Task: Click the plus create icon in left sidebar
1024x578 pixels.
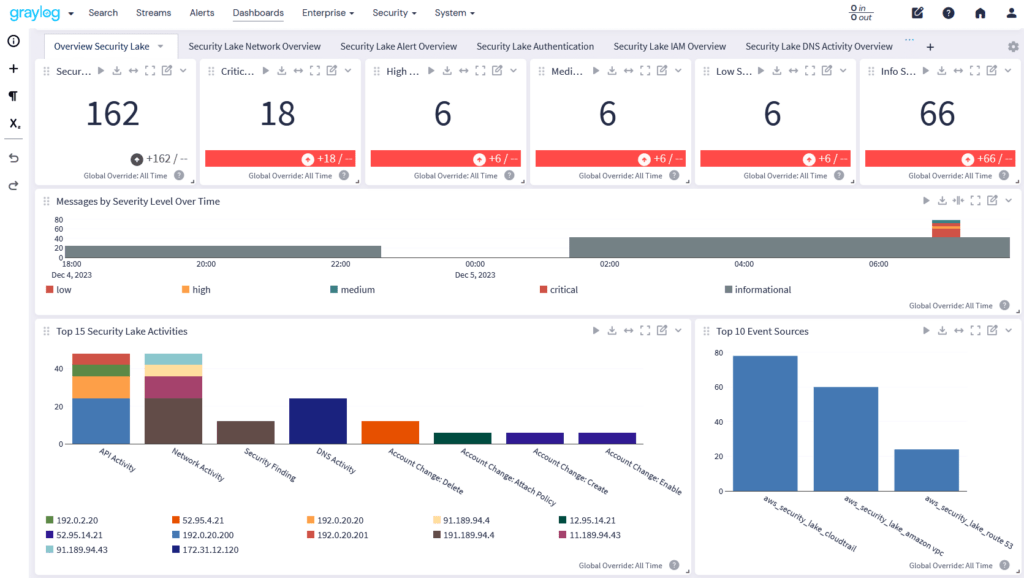Action: click(x=13, y=69)
